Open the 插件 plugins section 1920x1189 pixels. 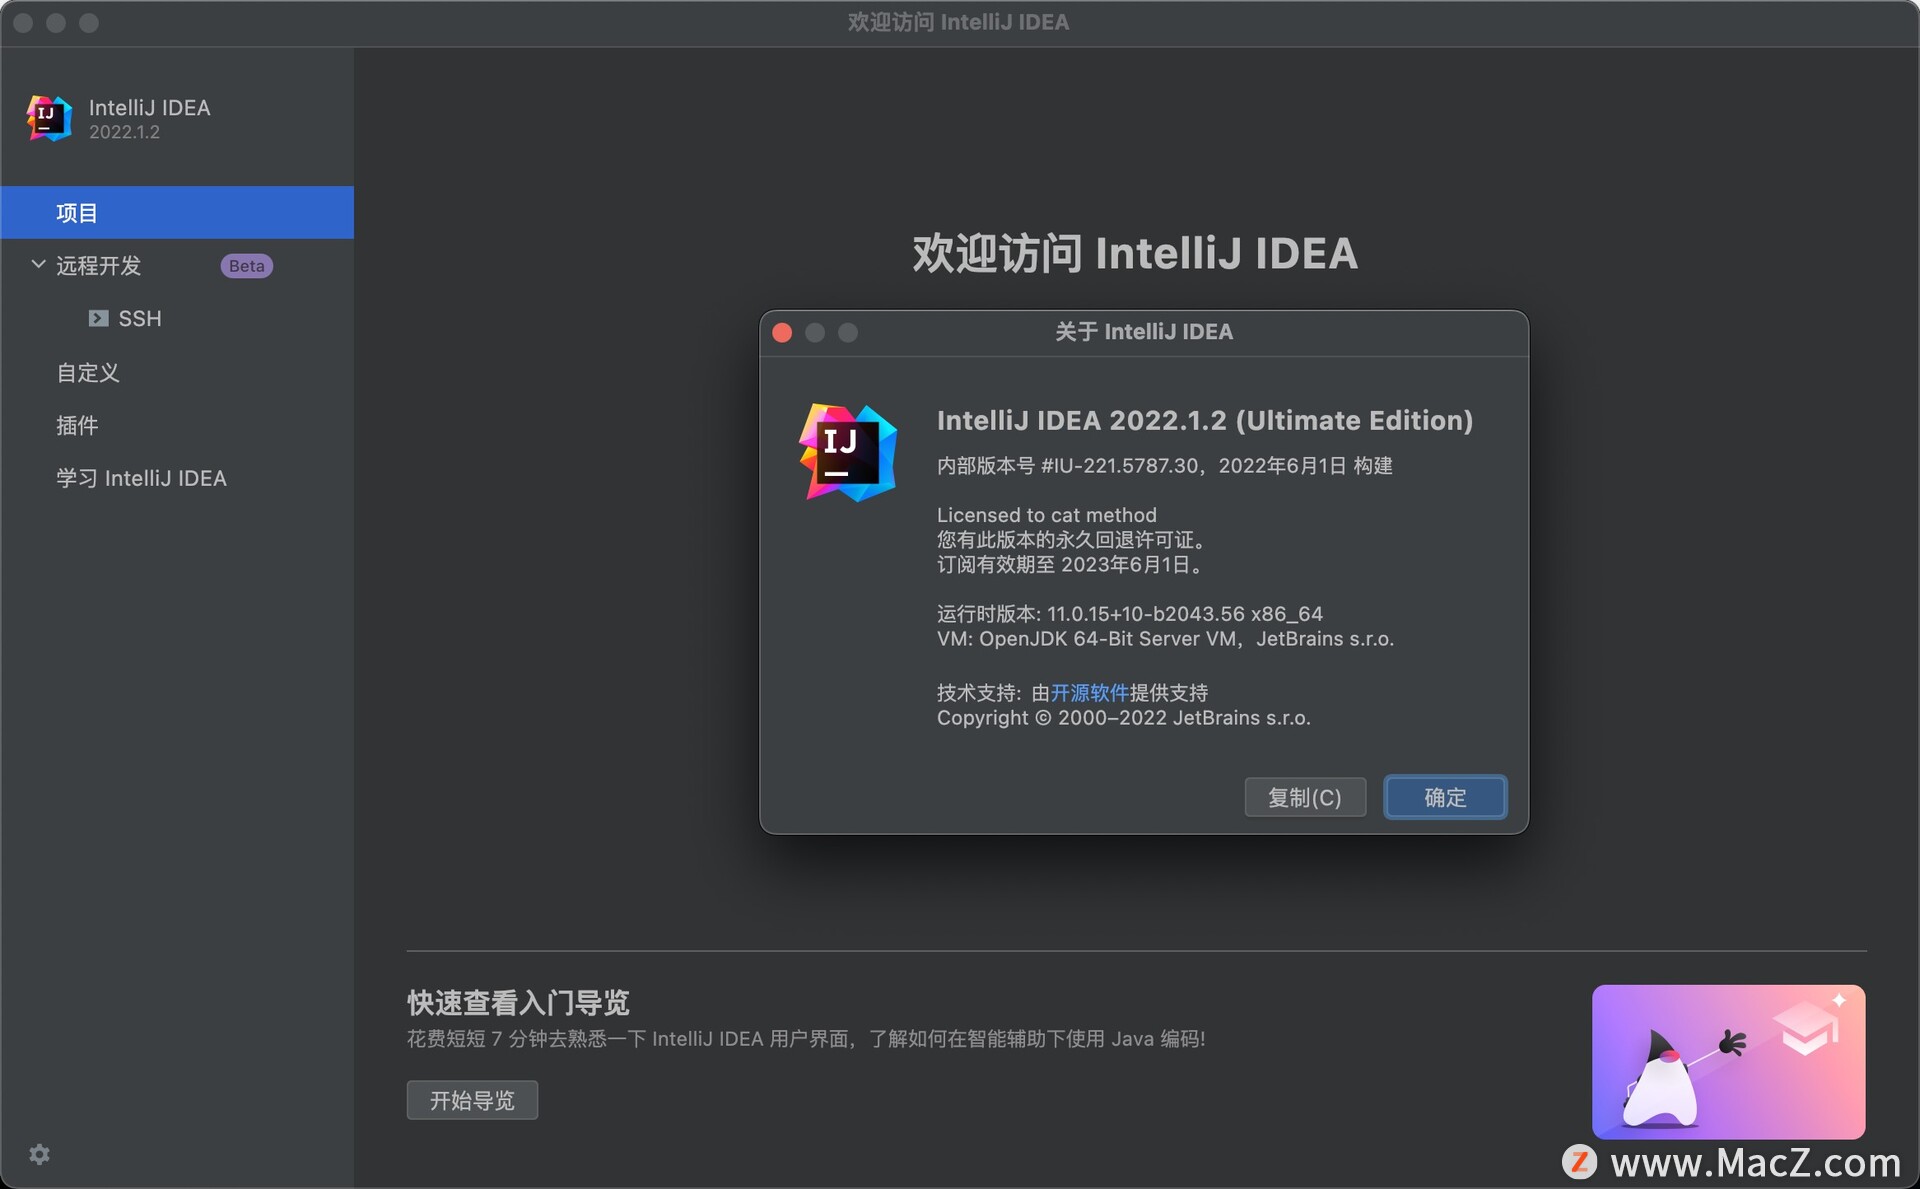77,425
